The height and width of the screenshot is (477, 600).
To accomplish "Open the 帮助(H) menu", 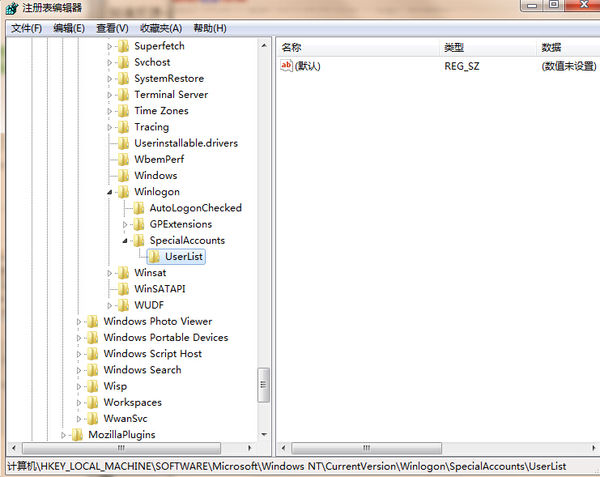I will pos(210,28).
